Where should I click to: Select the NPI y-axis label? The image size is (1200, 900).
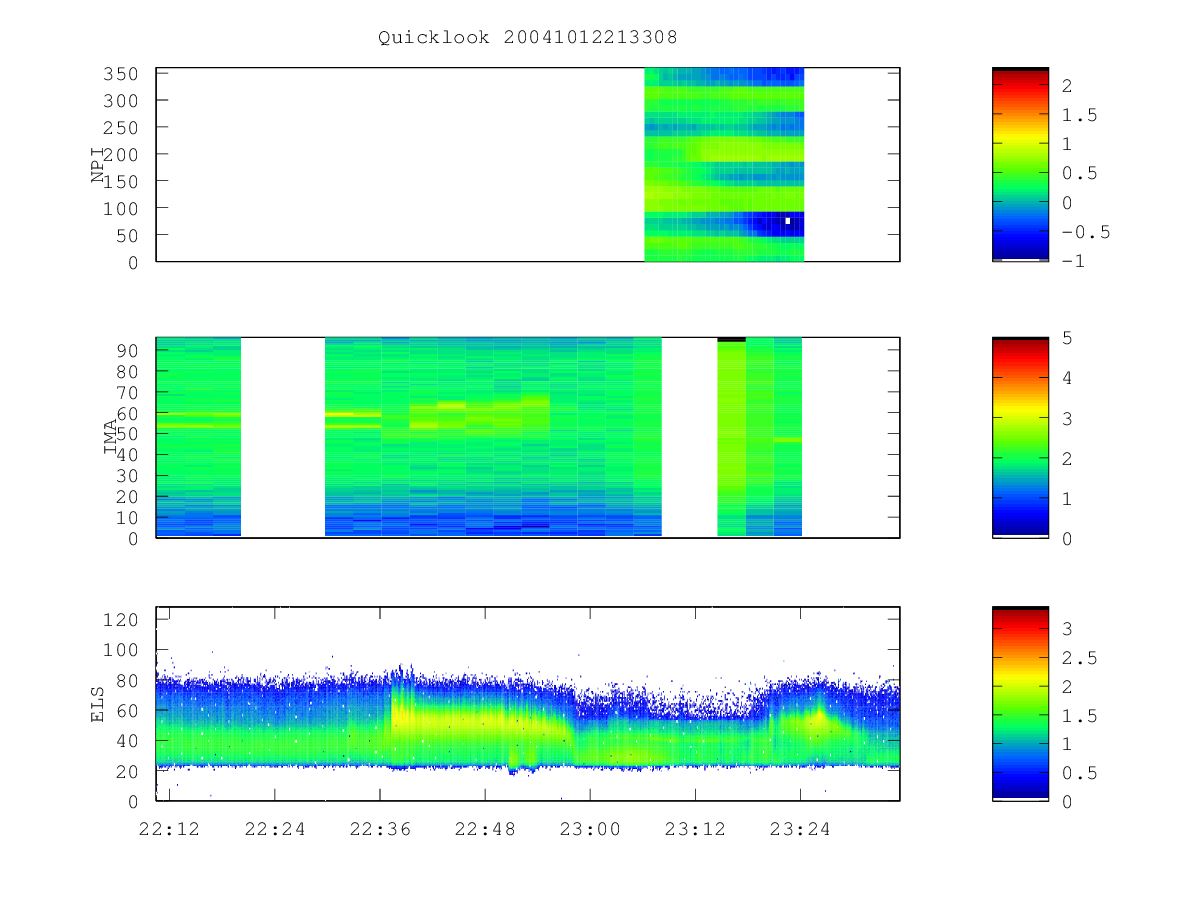pos(98,166)
